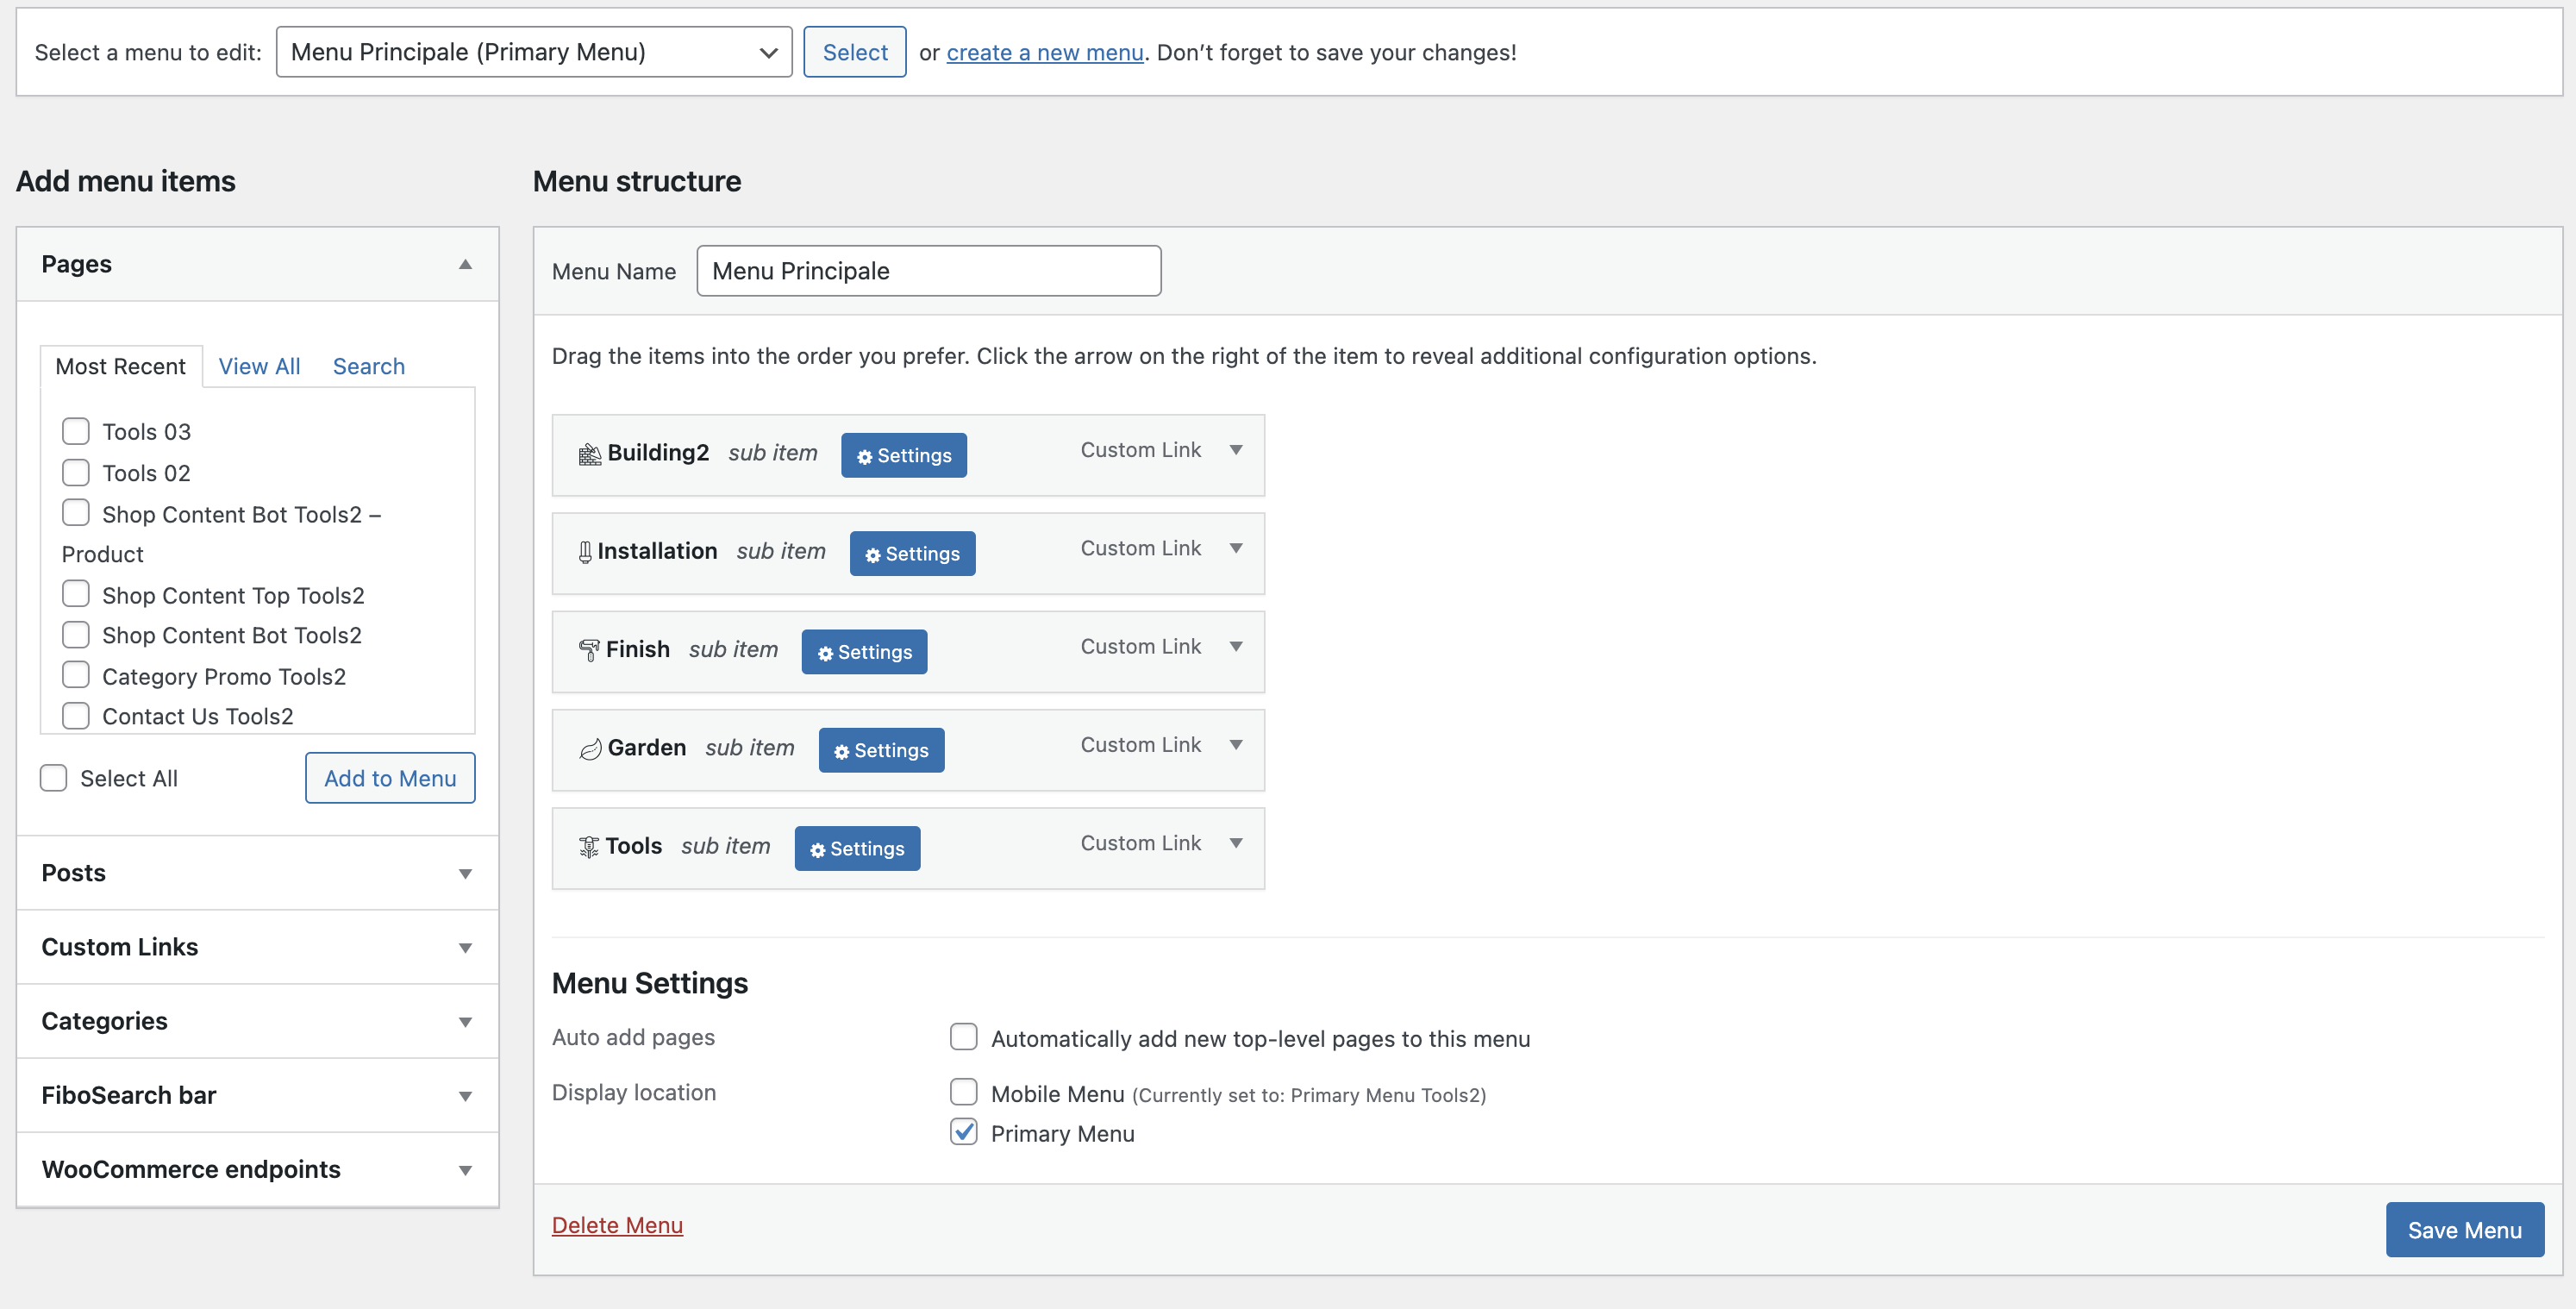Click the Building2 brick wall icon
The height and width of the screenshot is (1309, 2576).
[x=590, y=454]
